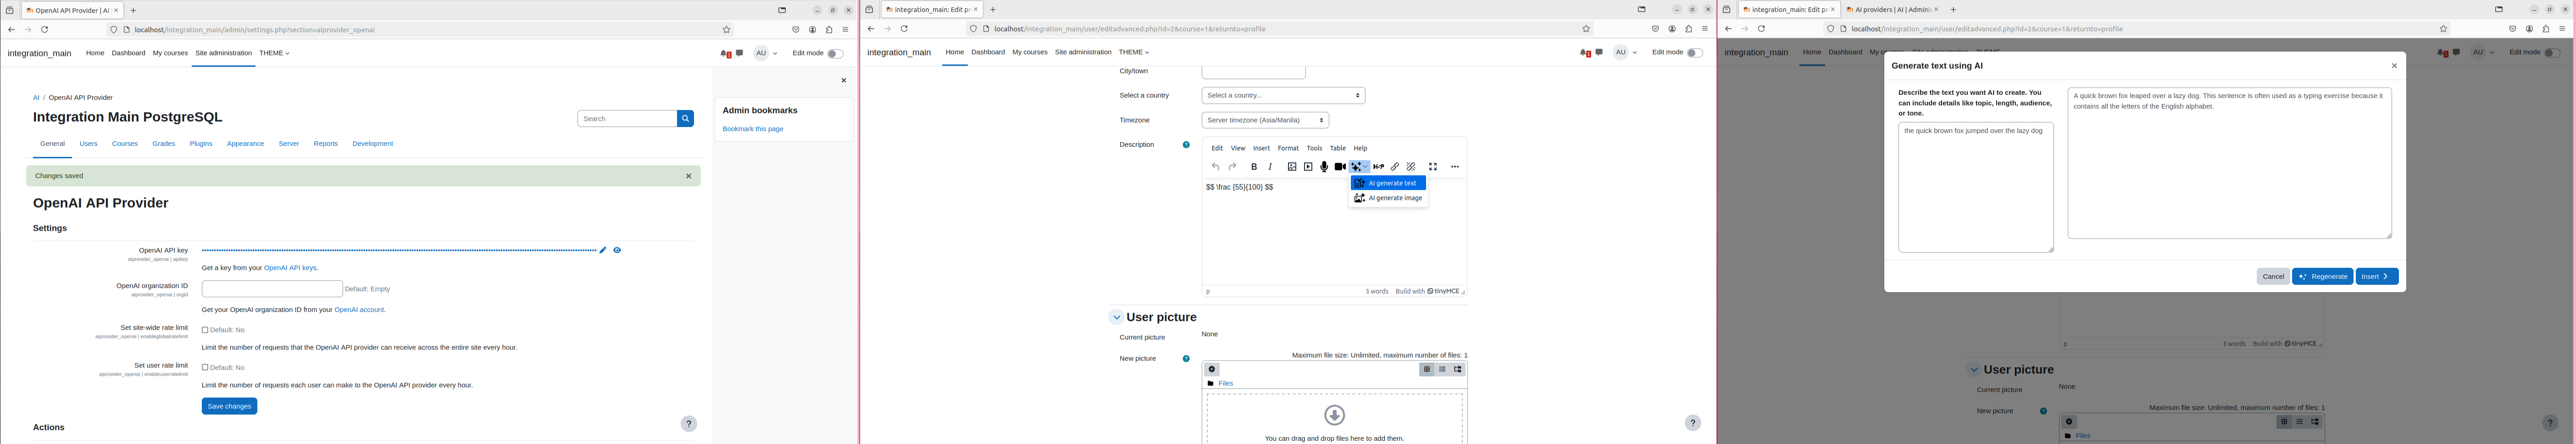Click the record audio microphone icon

tap(1324, 167)
